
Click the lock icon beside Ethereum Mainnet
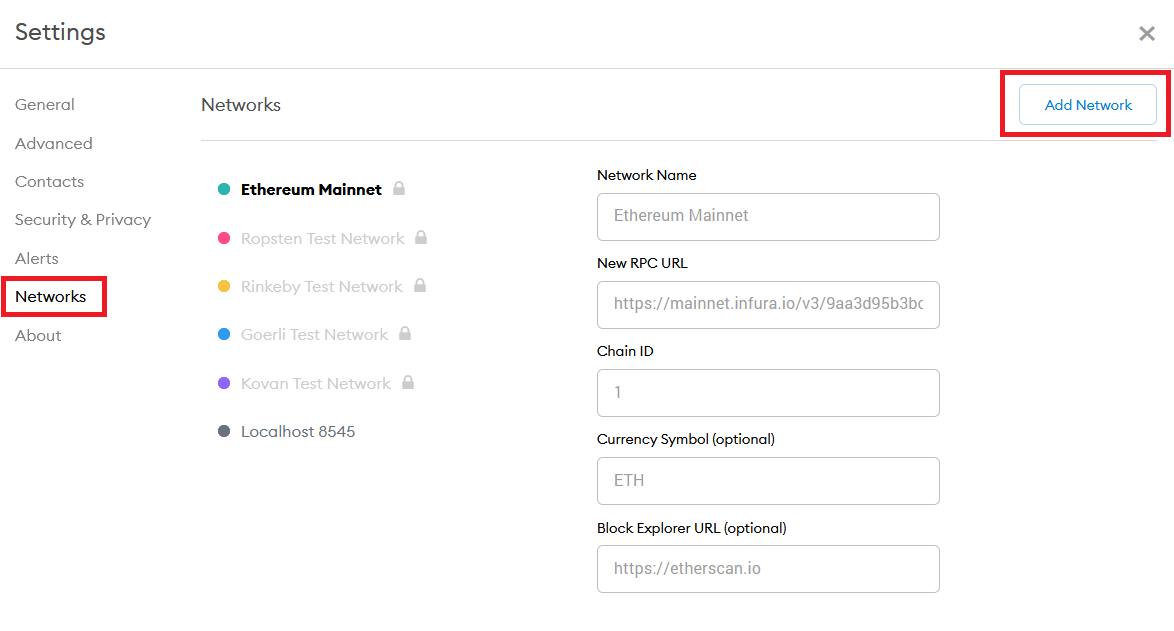click(399, 188)
